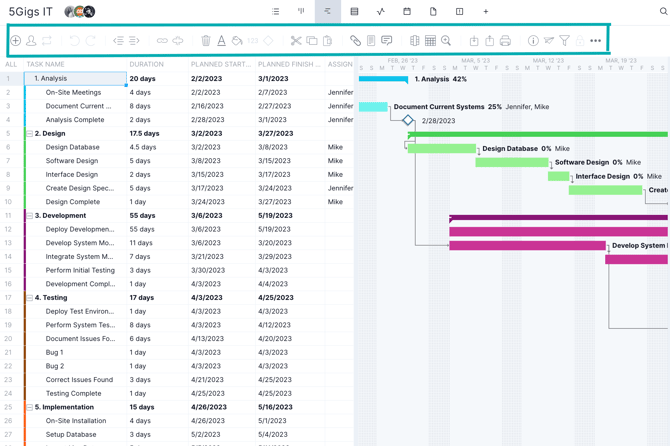Viewport: 670px width, 446px height.
Task: Click the printer icon
Action: (505, 41)
